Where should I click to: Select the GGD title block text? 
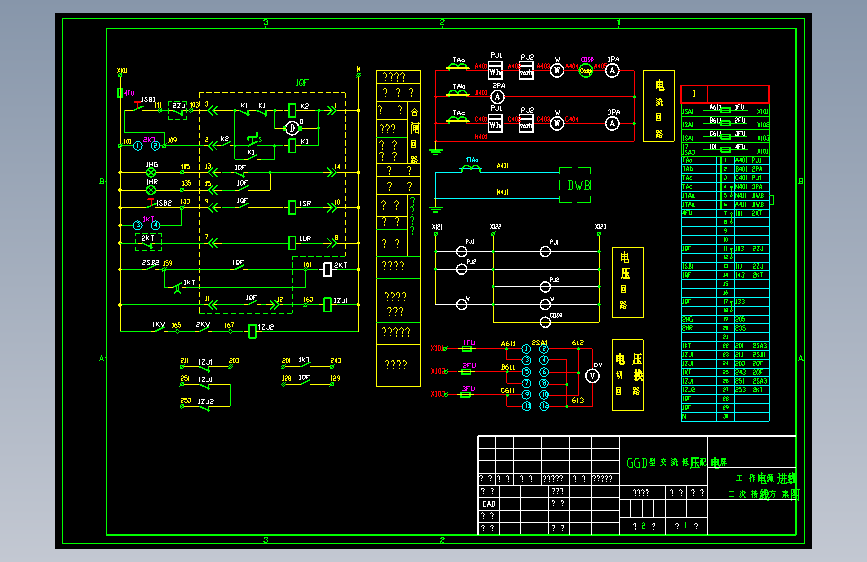tap(676, 462)
